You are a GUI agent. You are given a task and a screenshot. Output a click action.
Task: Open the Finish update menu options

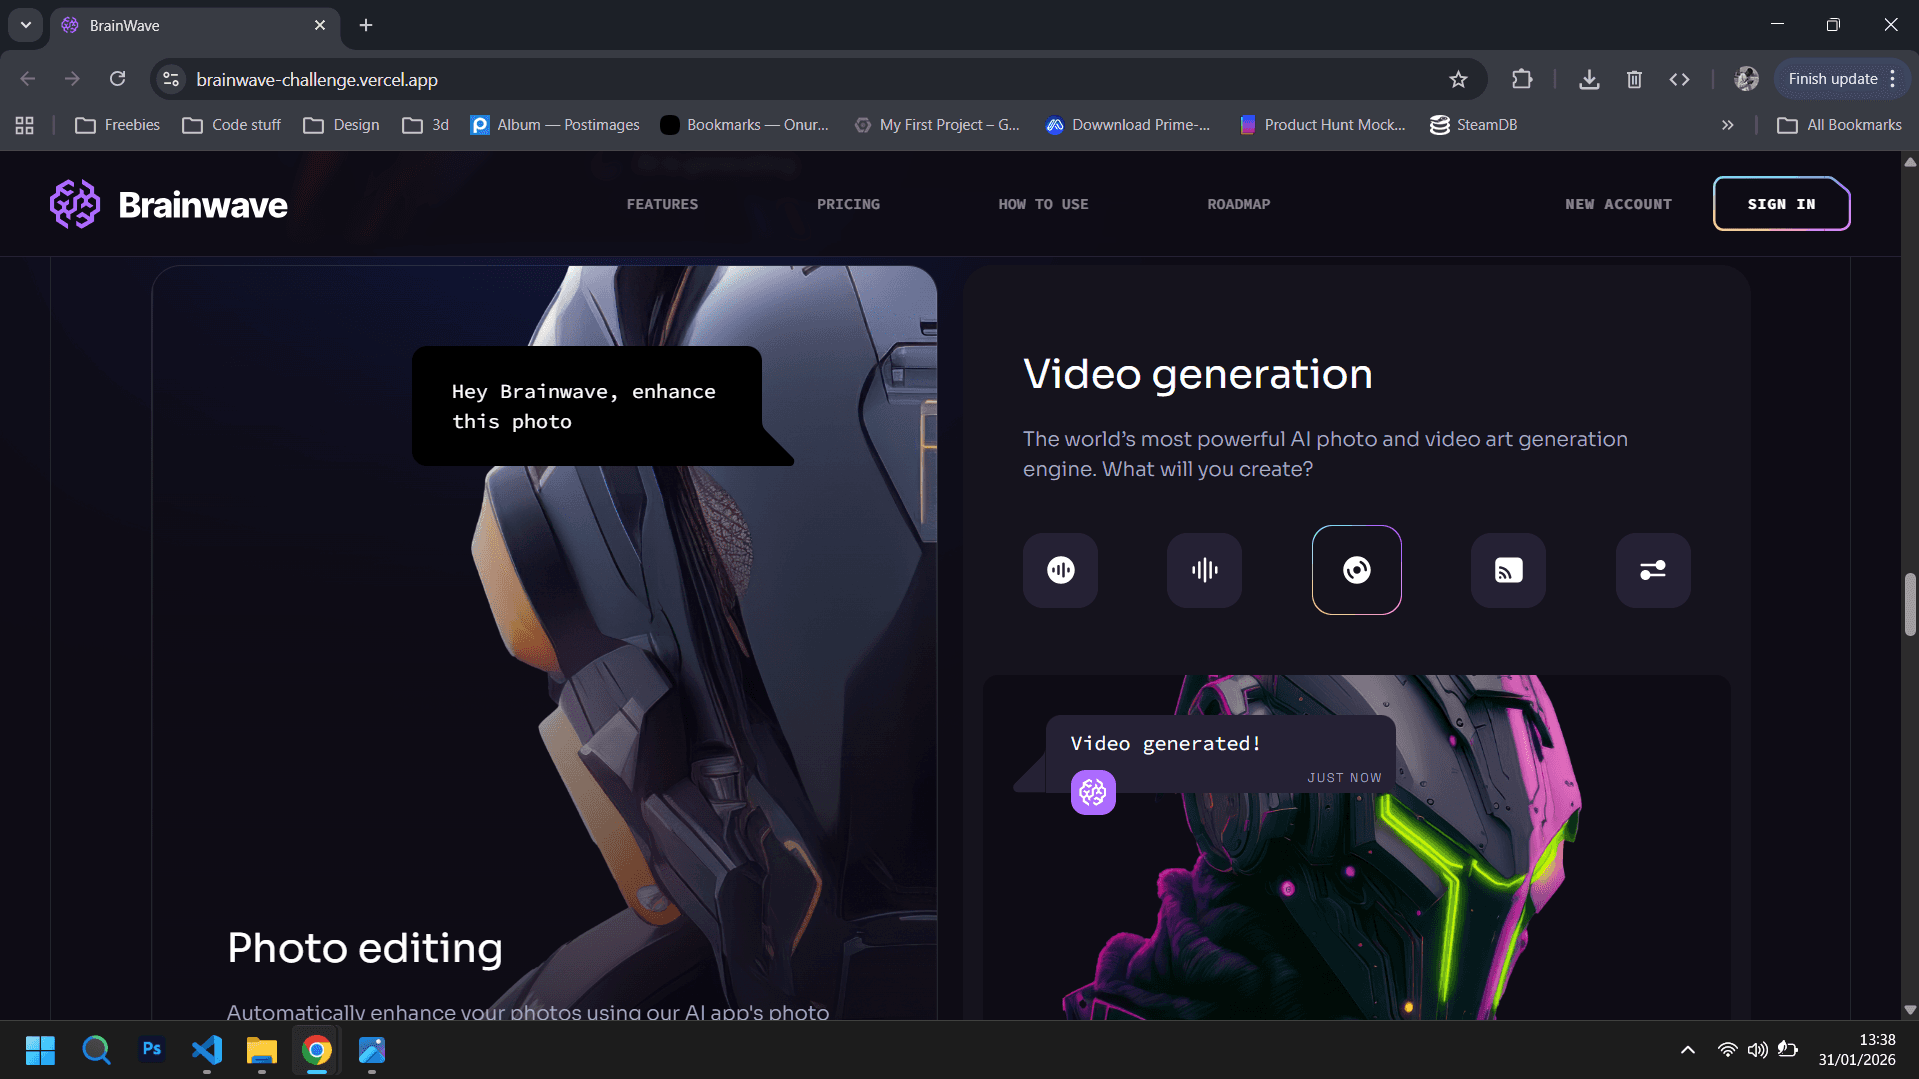pyautogui.click(x=1893, y=78)
